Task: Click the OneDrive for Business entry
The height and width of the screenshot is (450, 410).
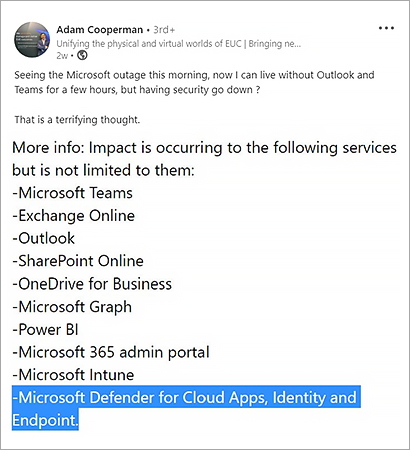Action: 92,284
